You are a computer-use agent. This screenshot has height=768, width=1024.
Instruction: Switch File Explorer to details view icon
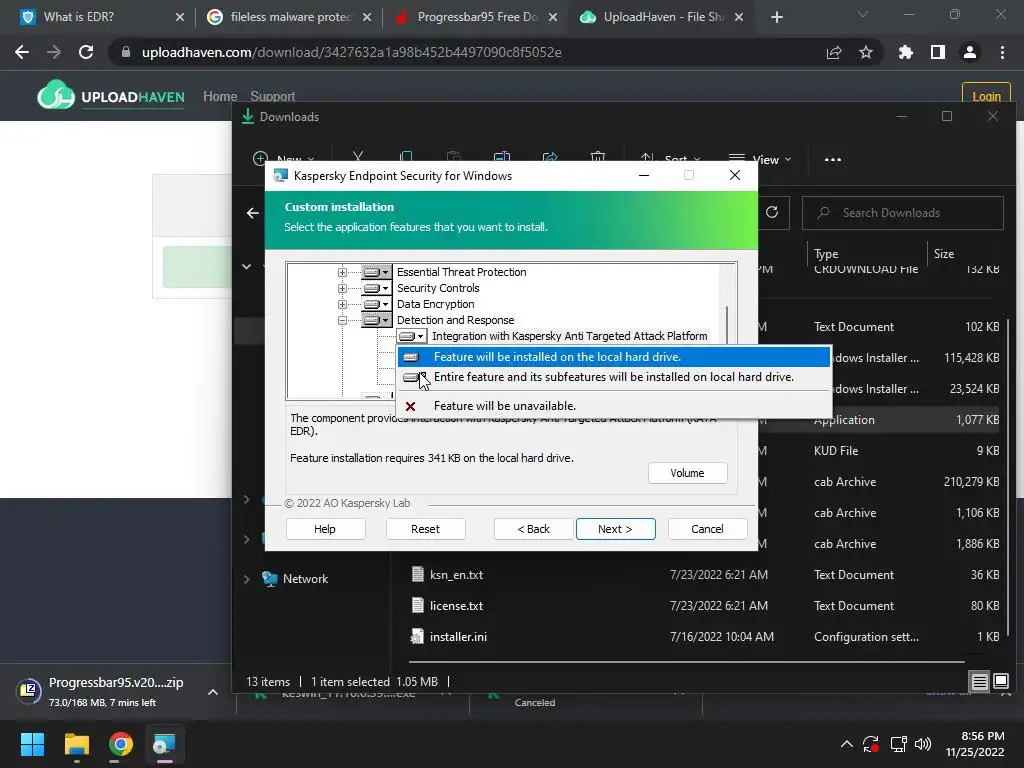point(980,682)
